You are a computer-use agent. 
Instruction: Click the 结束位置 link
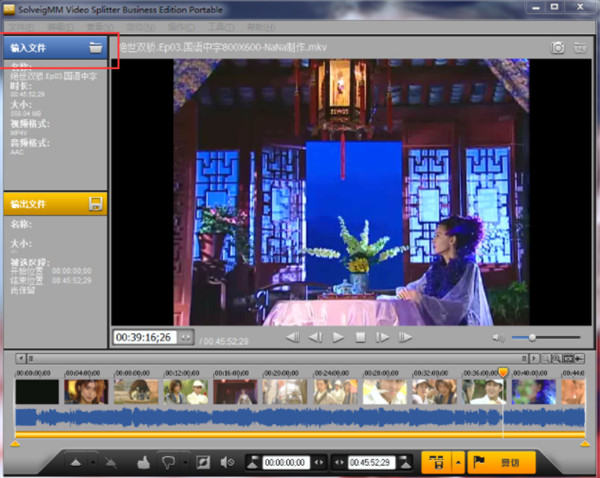(27, 281)
